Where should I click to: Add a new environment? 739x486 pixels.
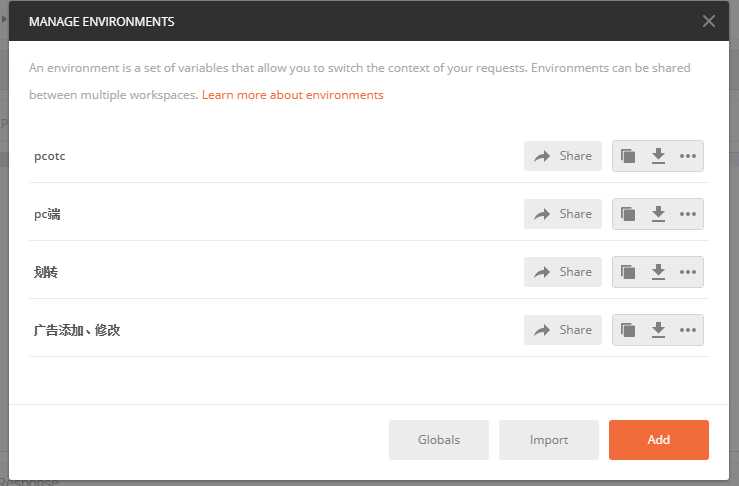pyautogui.click(x=659, y=440)
